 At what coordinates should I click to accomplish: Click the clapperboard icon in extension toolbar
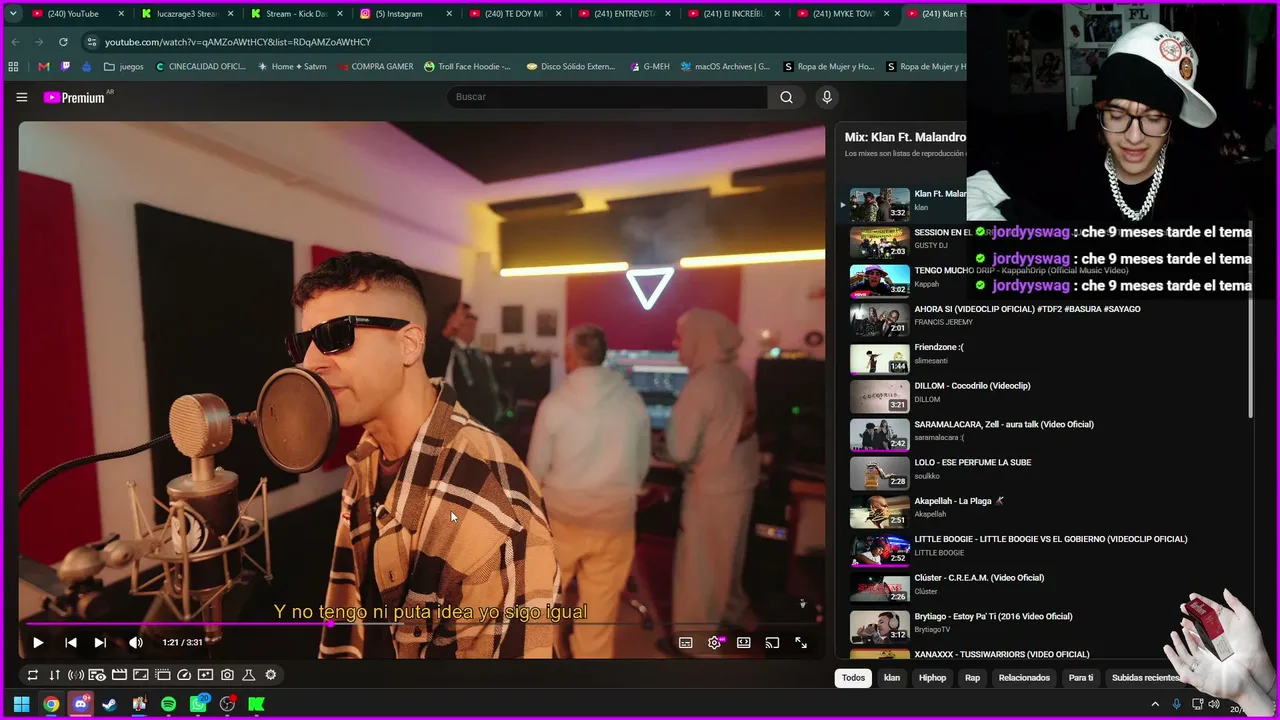[x=119, y=675]
